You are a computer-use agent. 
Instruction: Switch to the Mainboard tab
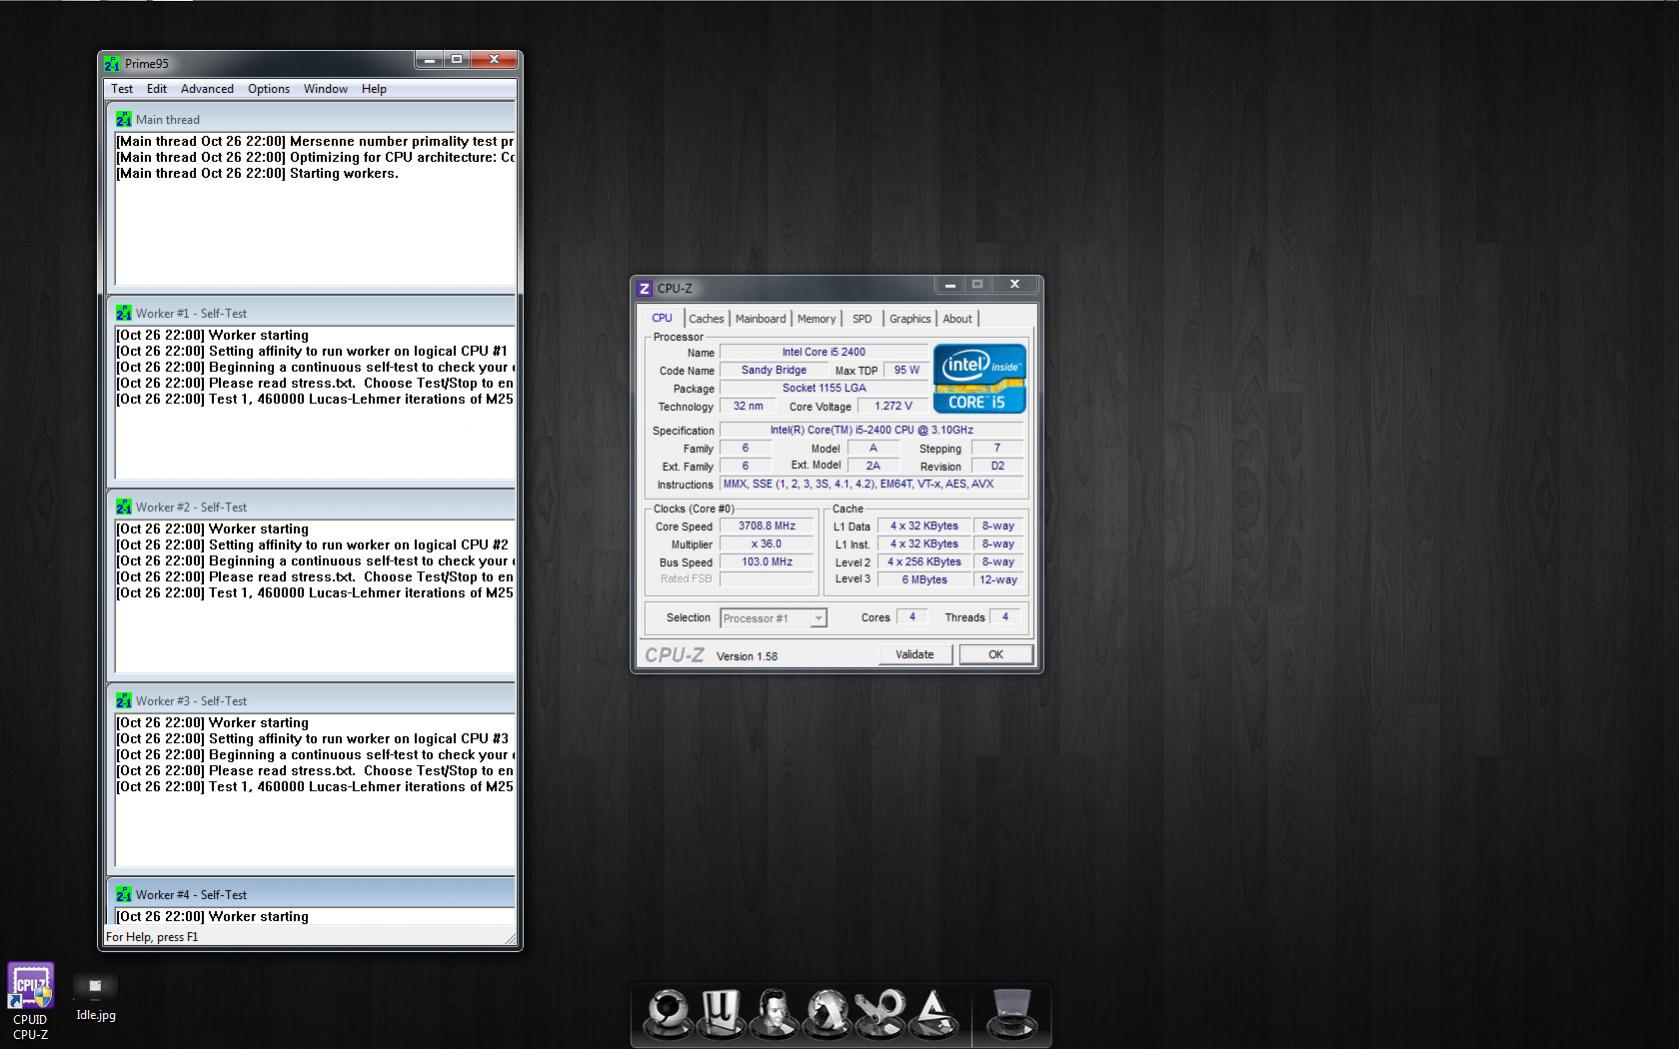760,319
